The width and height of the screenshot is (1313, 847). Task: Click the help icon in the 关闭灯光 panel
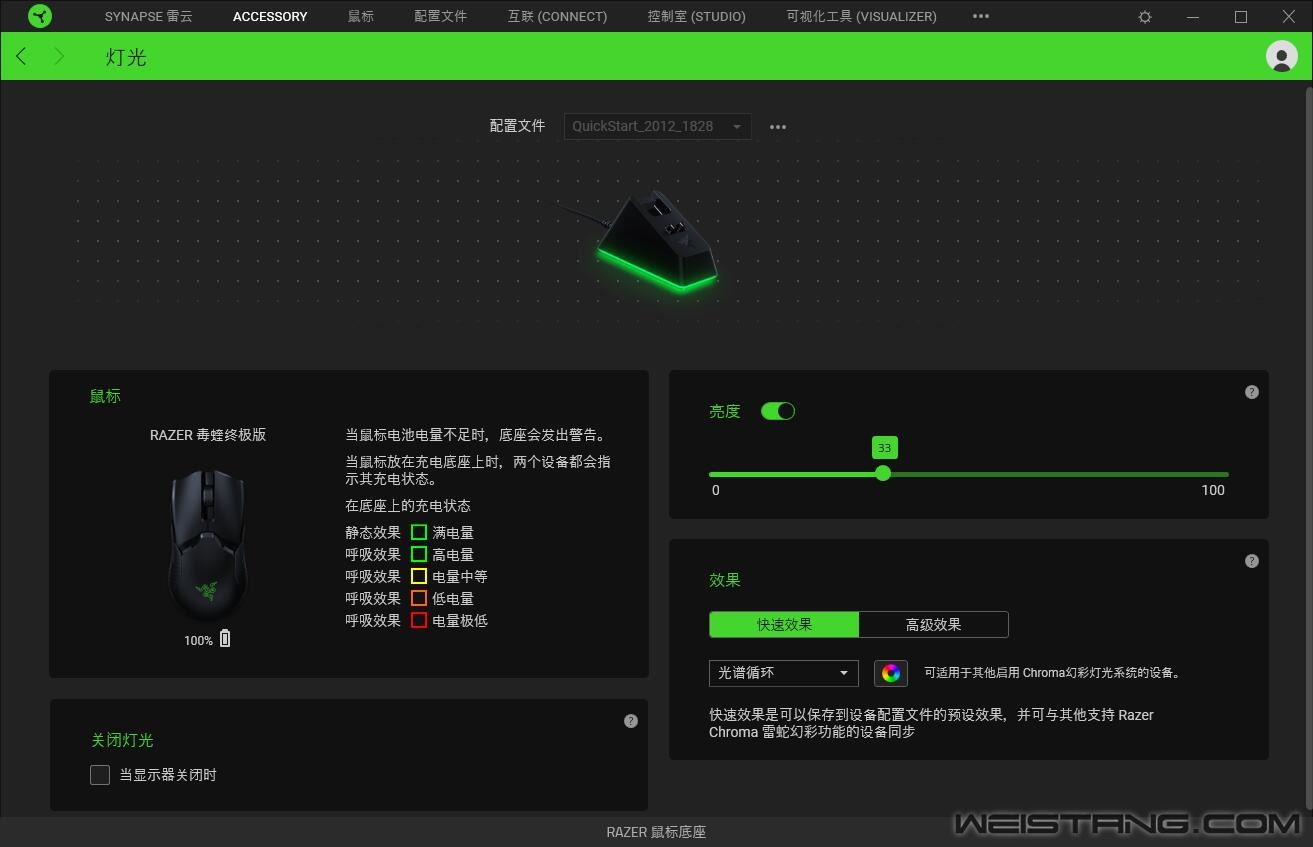point(630,721)
